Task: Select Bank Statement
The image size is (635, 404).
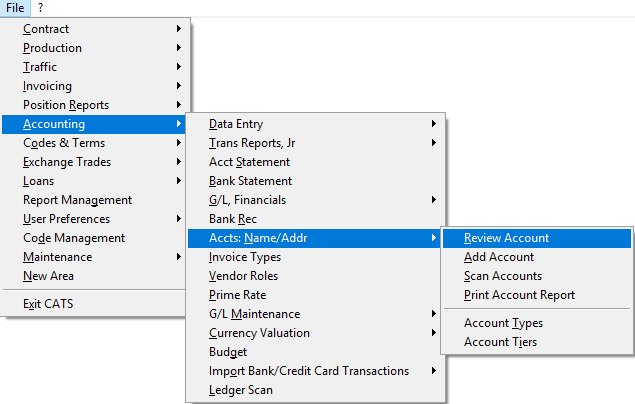Action: (314, 181)
